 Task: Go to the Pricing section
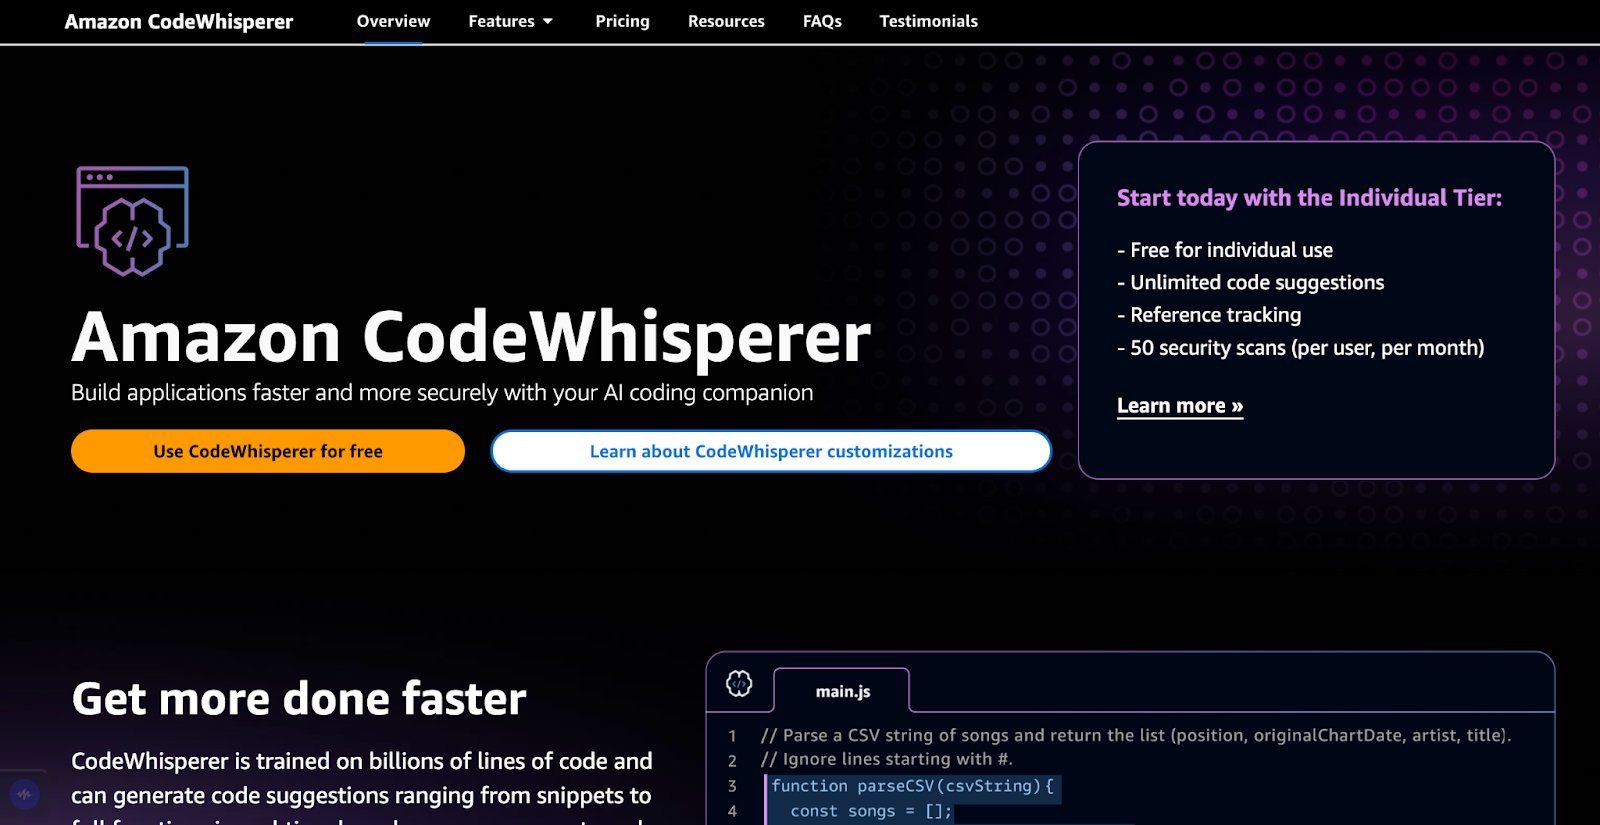622,22
